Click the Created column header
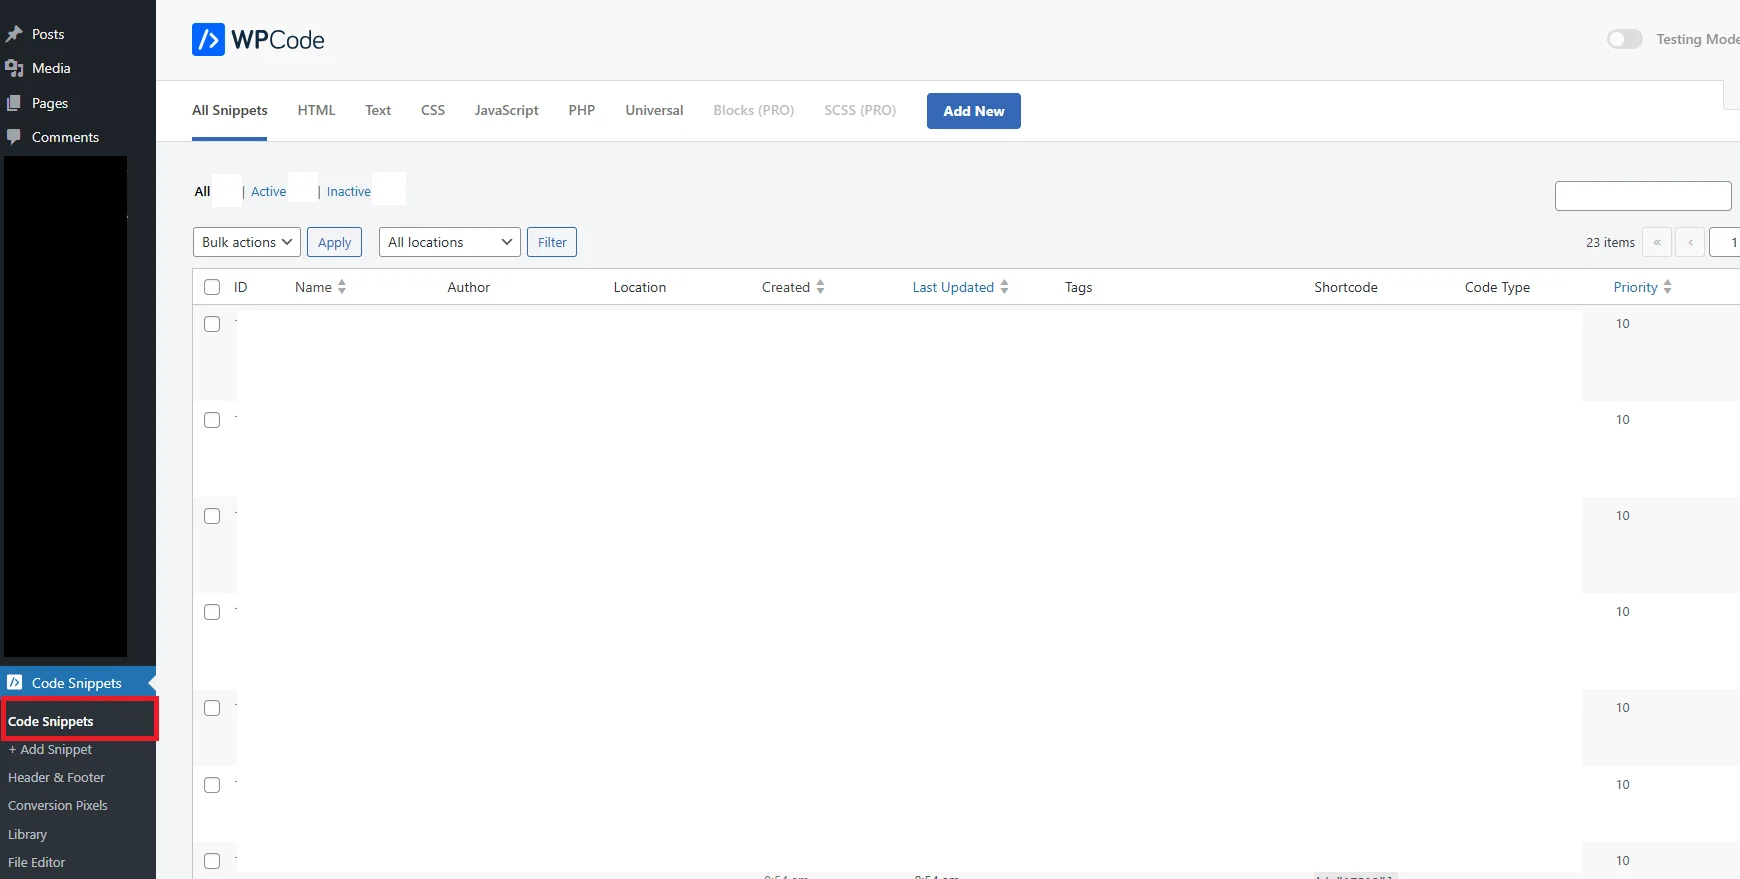The image size is (1740, 879). (x=786, y=287)
